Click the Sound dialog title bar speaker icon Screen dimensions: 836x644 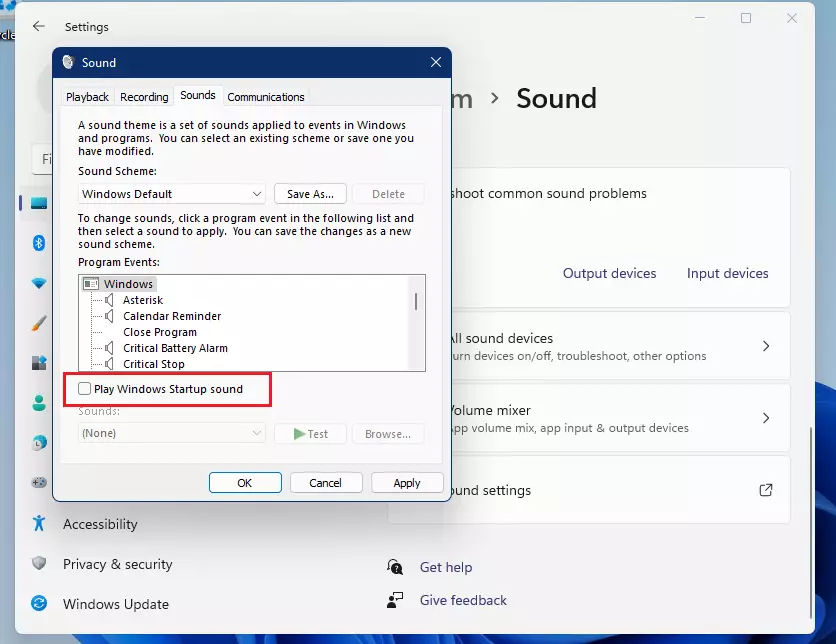click(x=68, y=62)
